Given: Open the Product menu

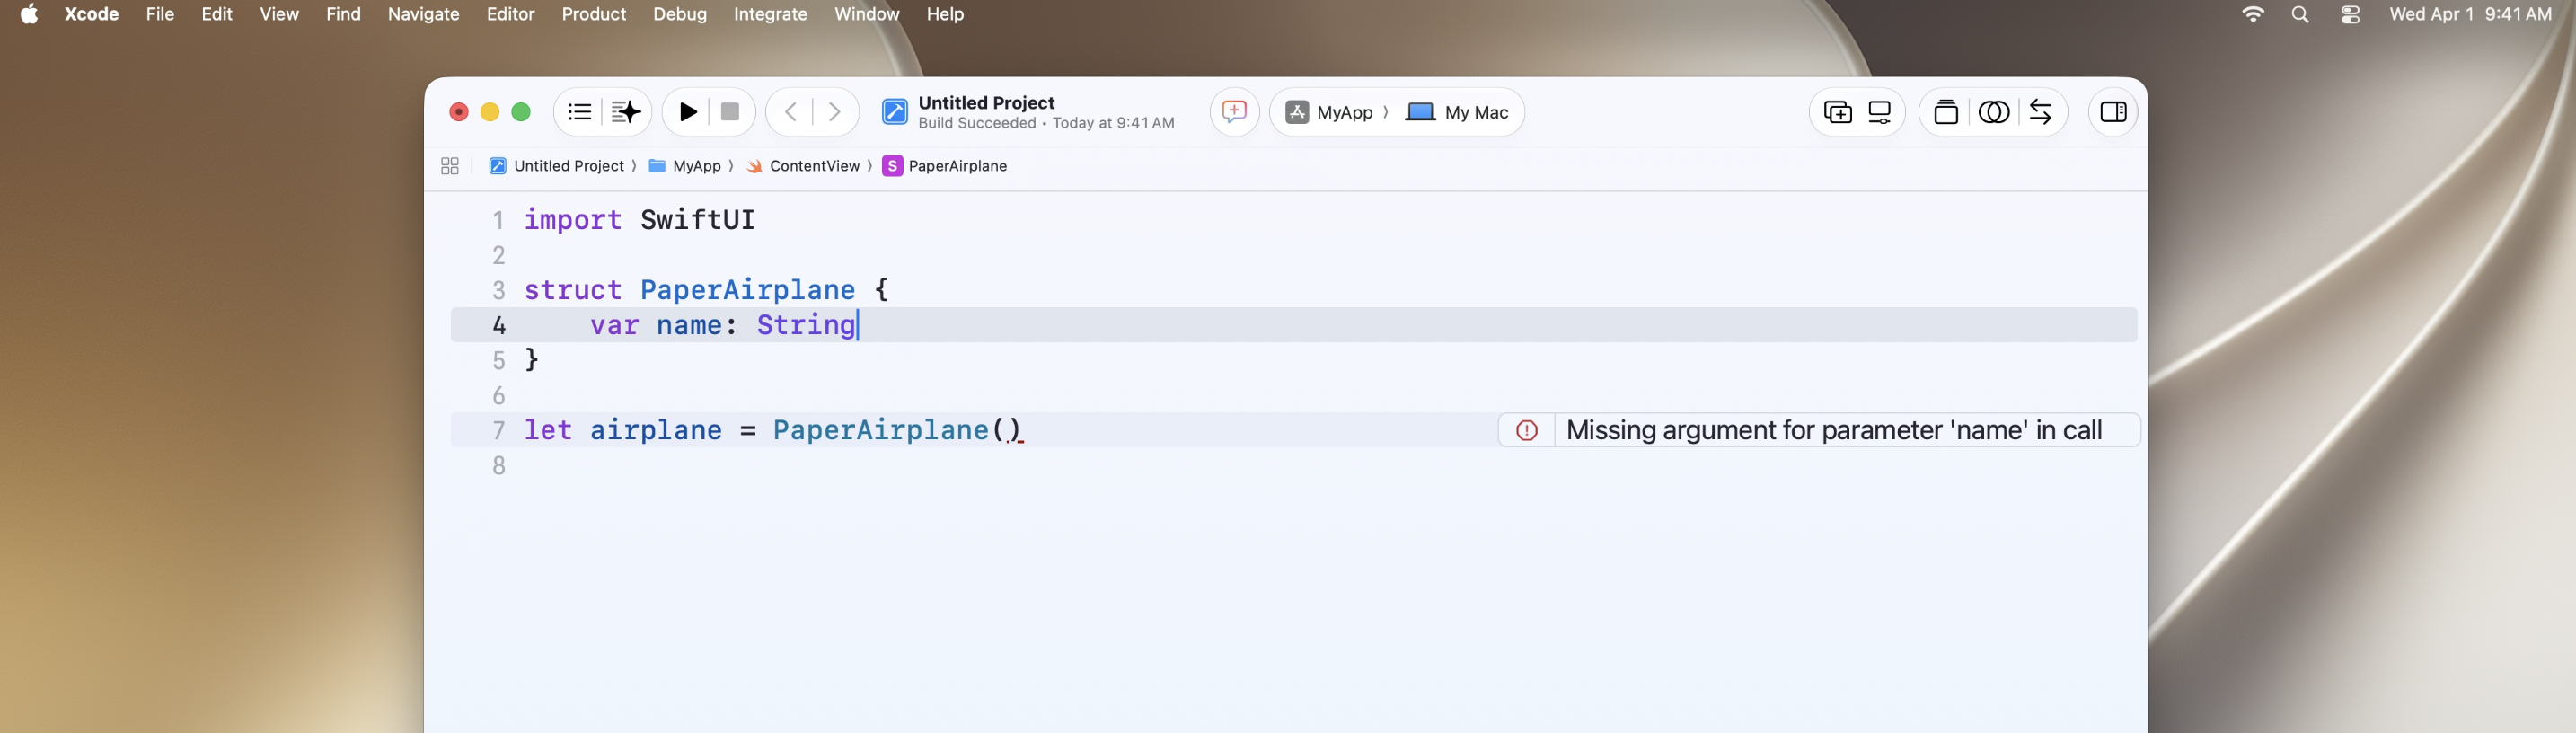Looking at the screenshot, I should (594, 14).
